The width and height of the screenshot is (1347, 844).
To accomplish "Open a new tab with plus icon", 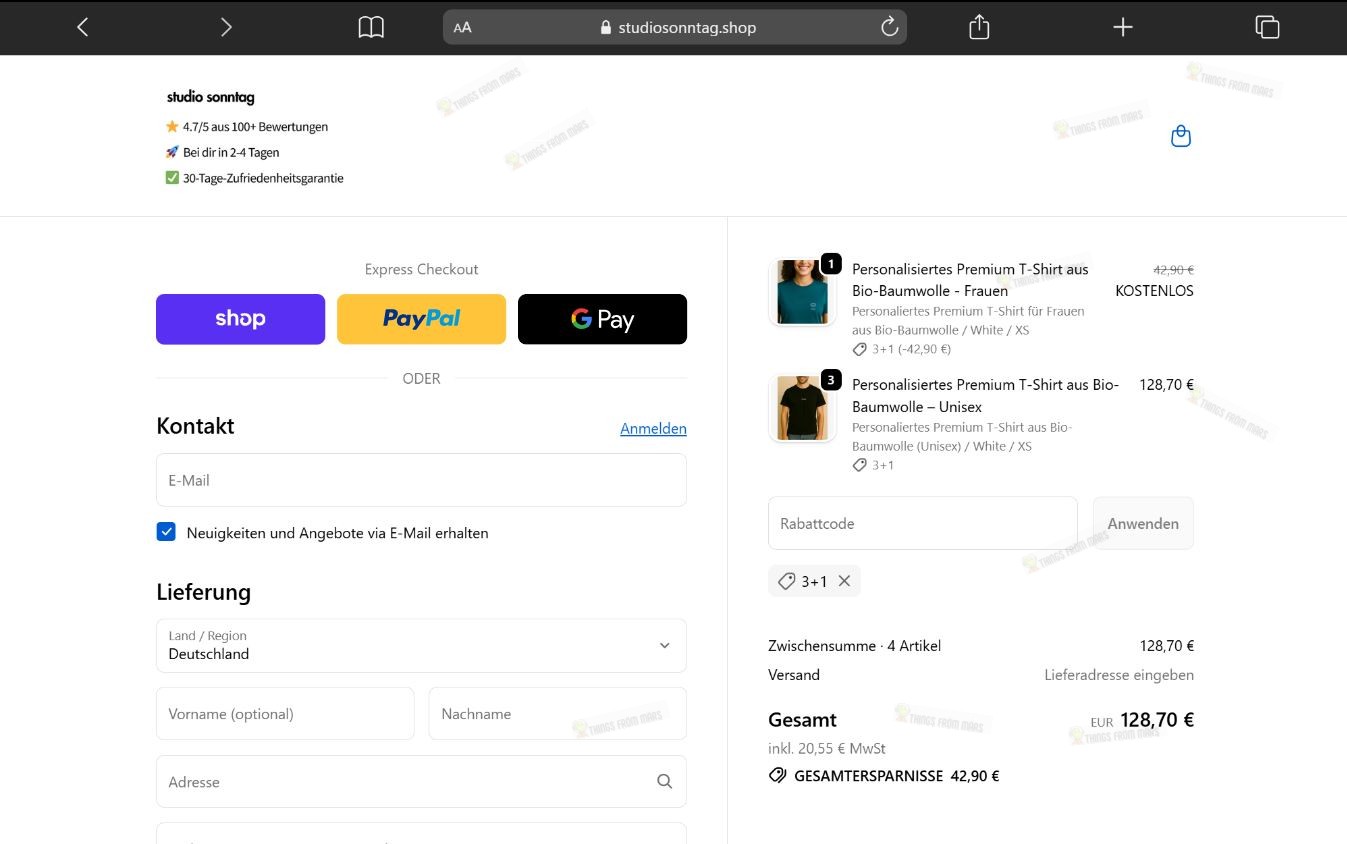I will pos(1123,27).
